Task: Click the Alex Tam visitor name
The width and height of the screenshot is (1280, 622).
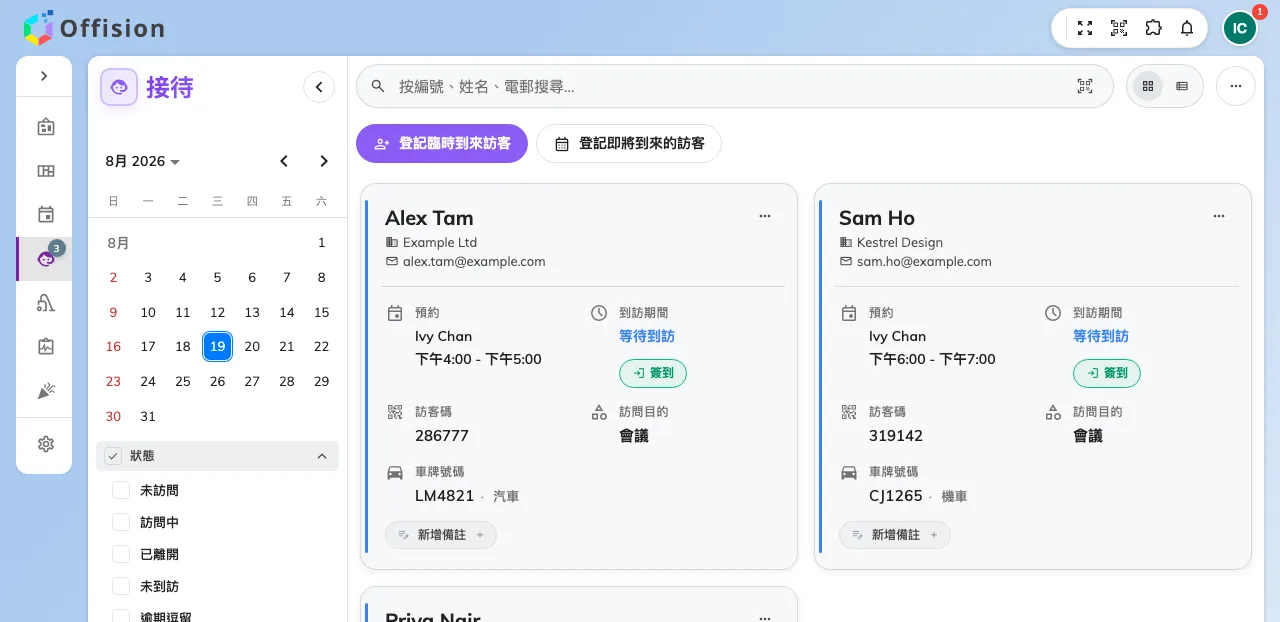Action: coord(429,218)
